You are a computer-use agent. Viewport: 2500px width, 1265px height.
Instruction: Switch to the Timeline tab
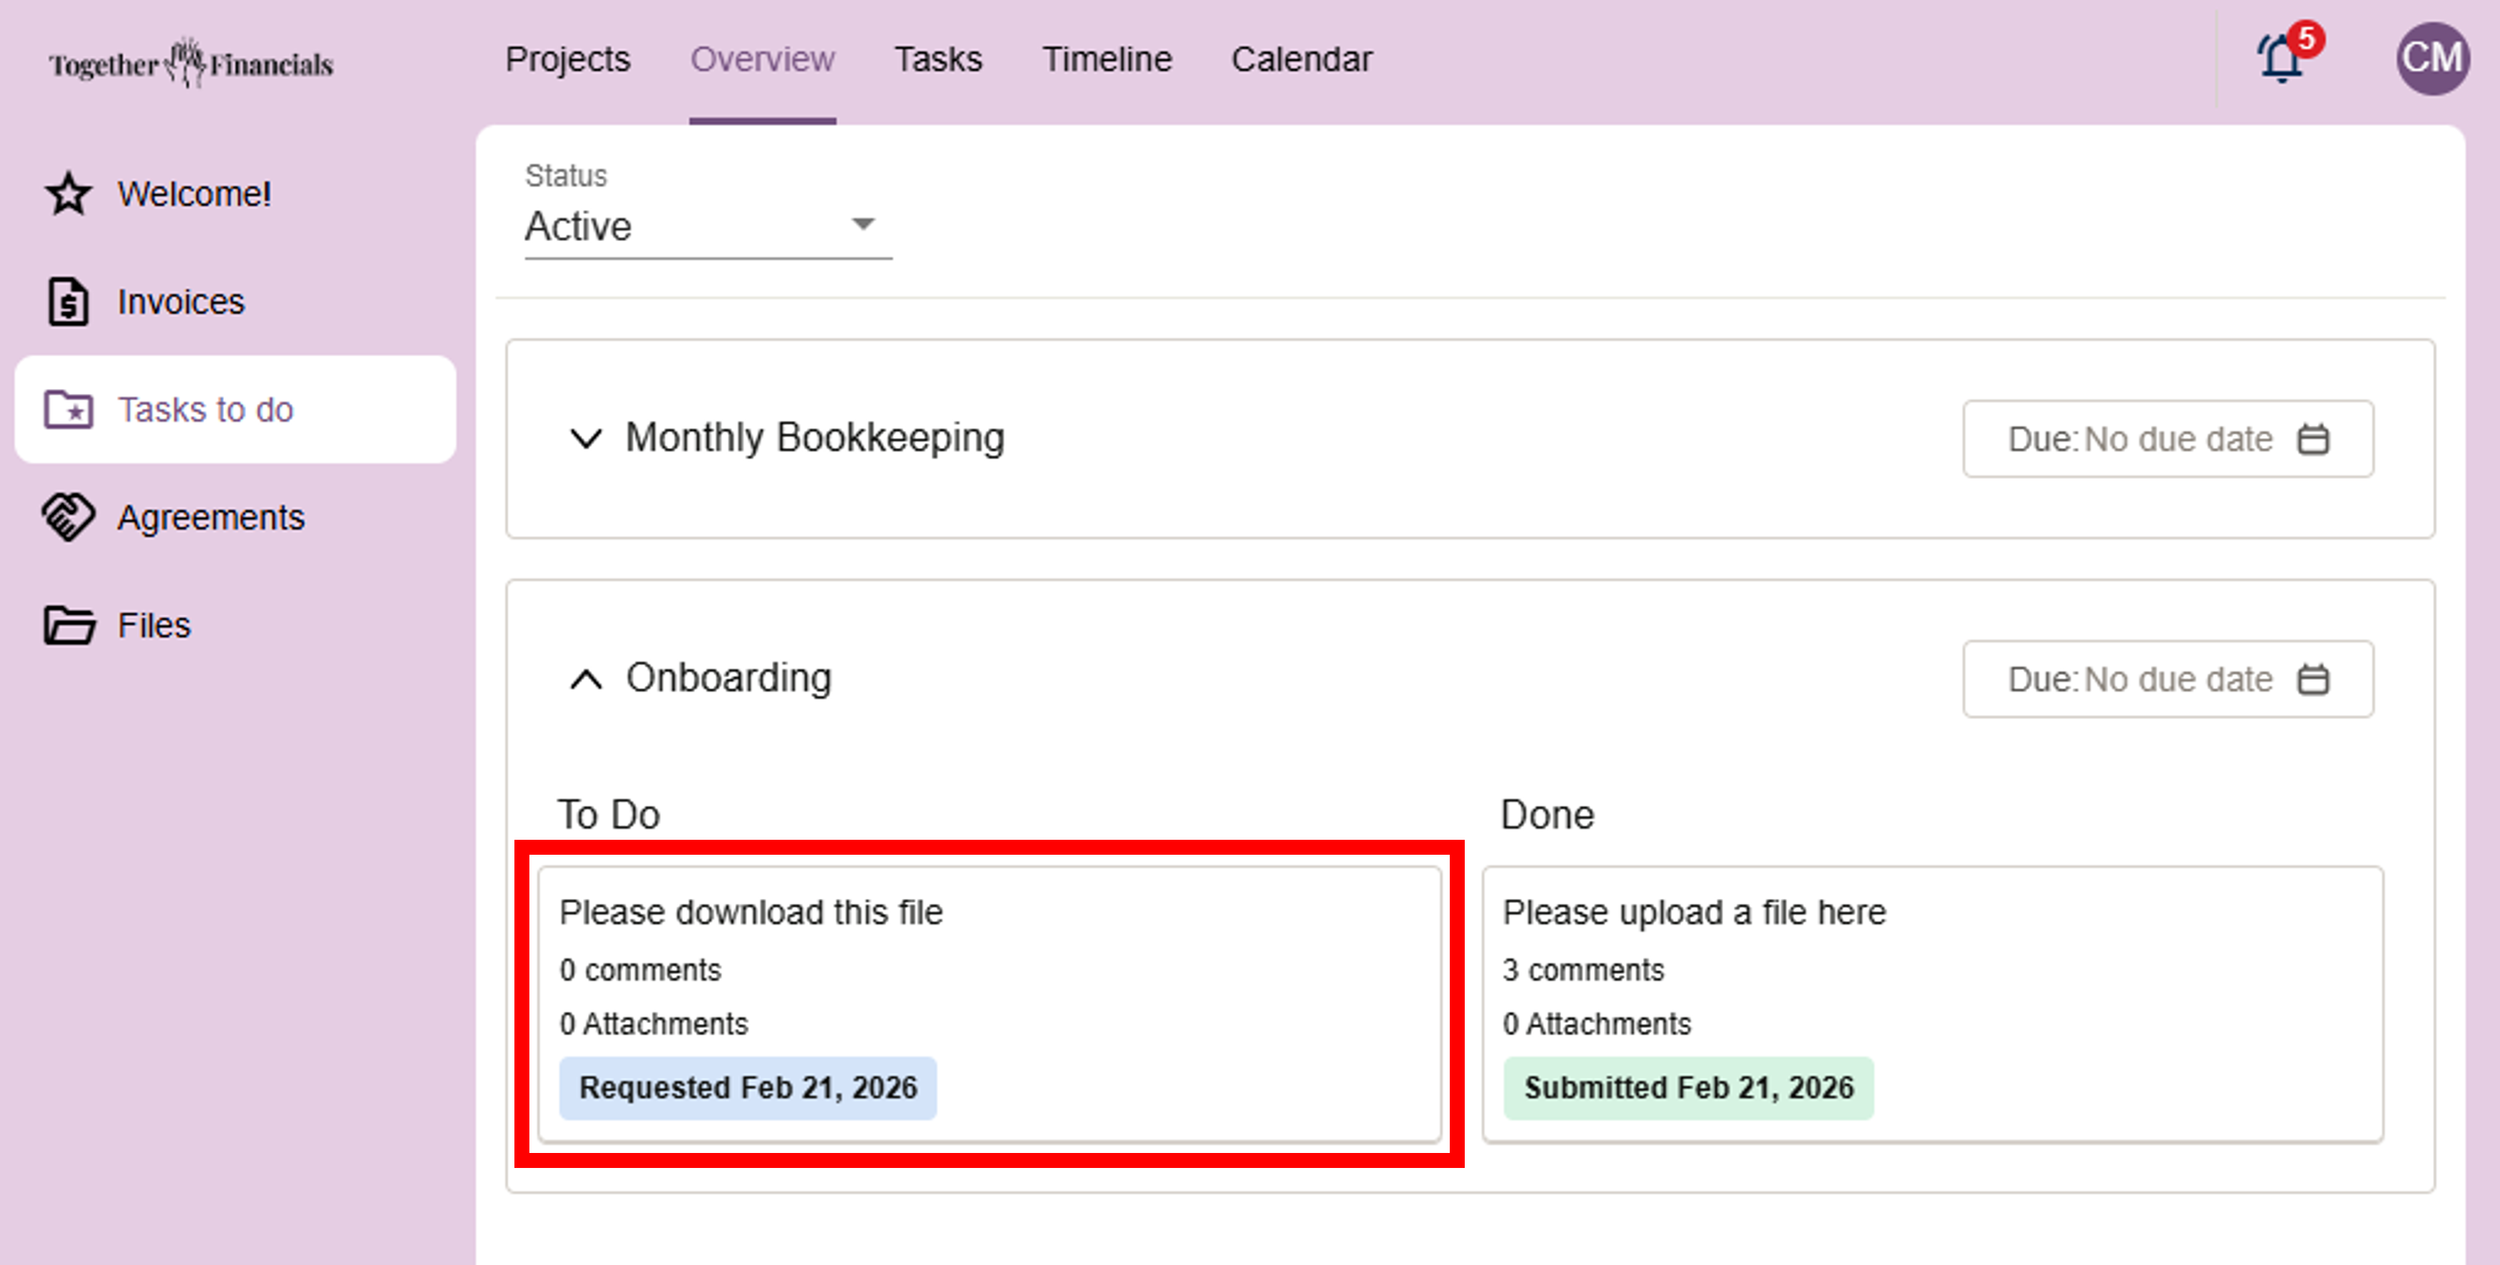1106,60
